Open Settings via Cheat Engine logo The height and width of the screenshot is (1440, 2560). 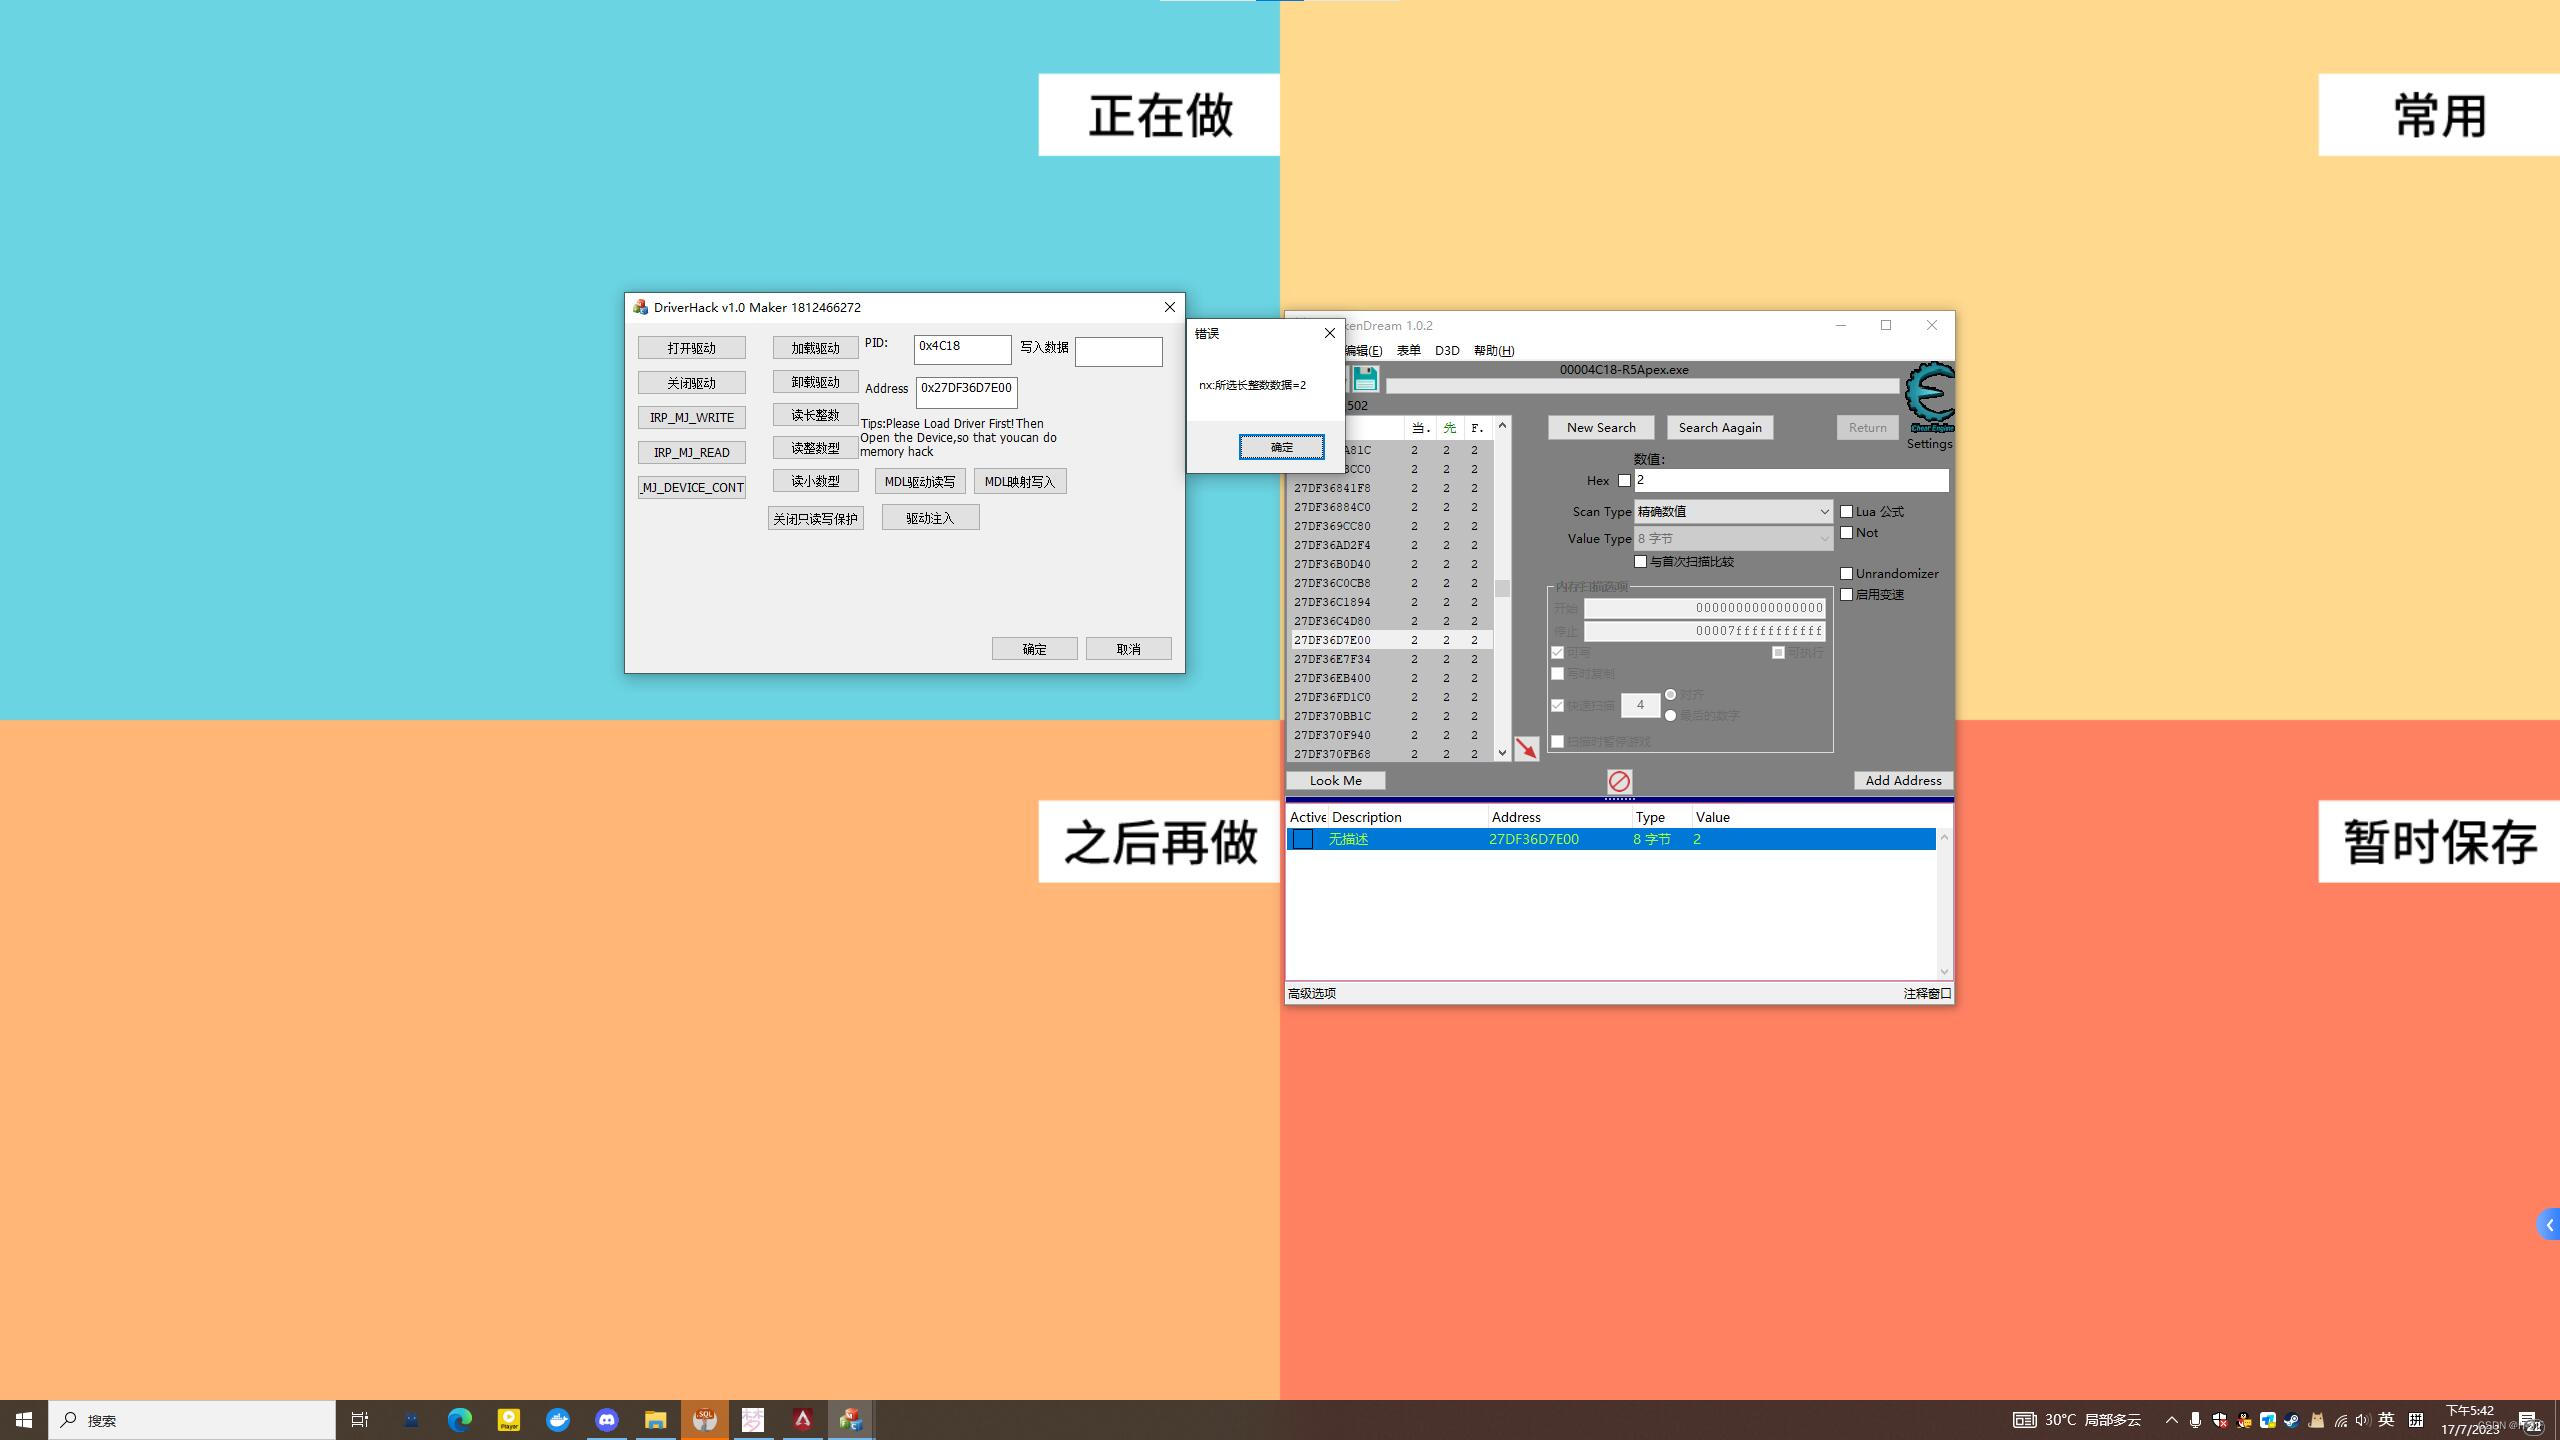click(1929, 398)
